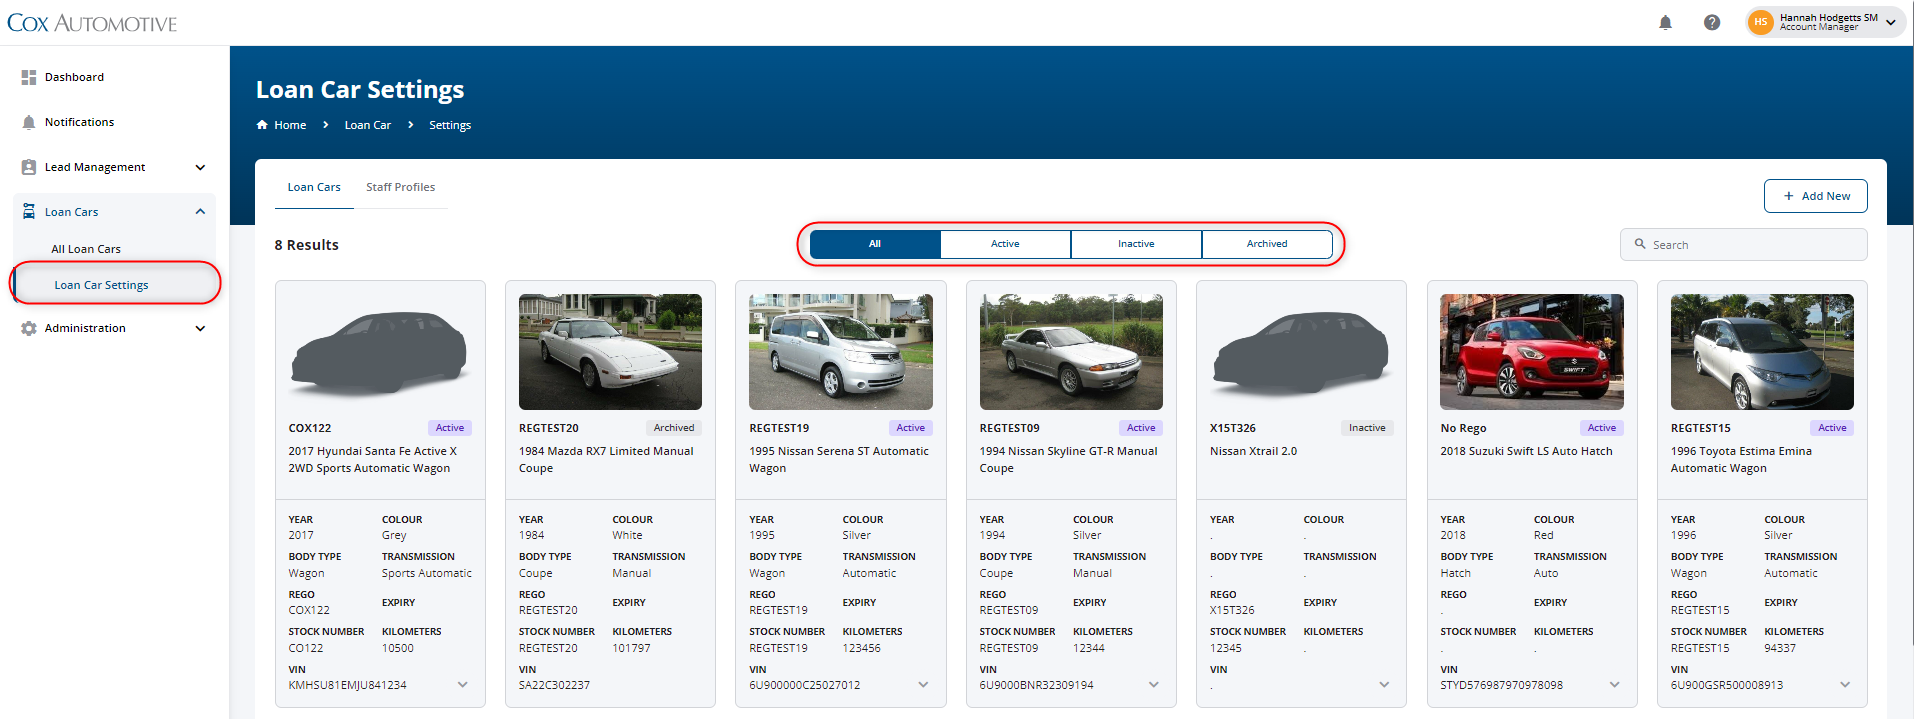The image size is (1914, 719).
Task: Click the Active badge on REGTEST09
Action: (1141, 428)
